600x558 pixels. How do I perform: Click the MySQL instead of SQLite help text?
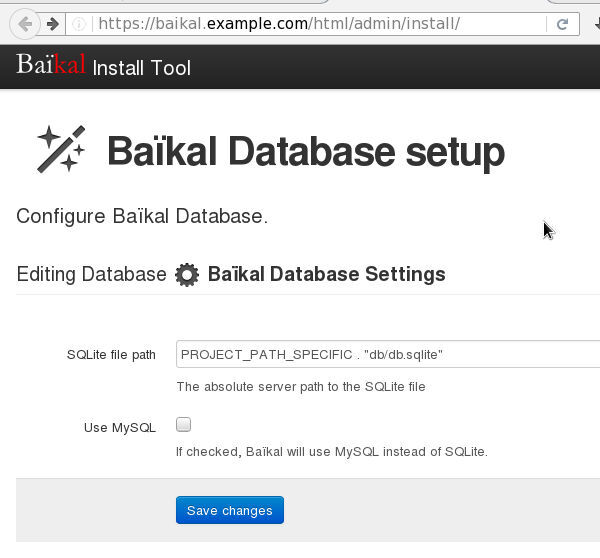point(331,451)
